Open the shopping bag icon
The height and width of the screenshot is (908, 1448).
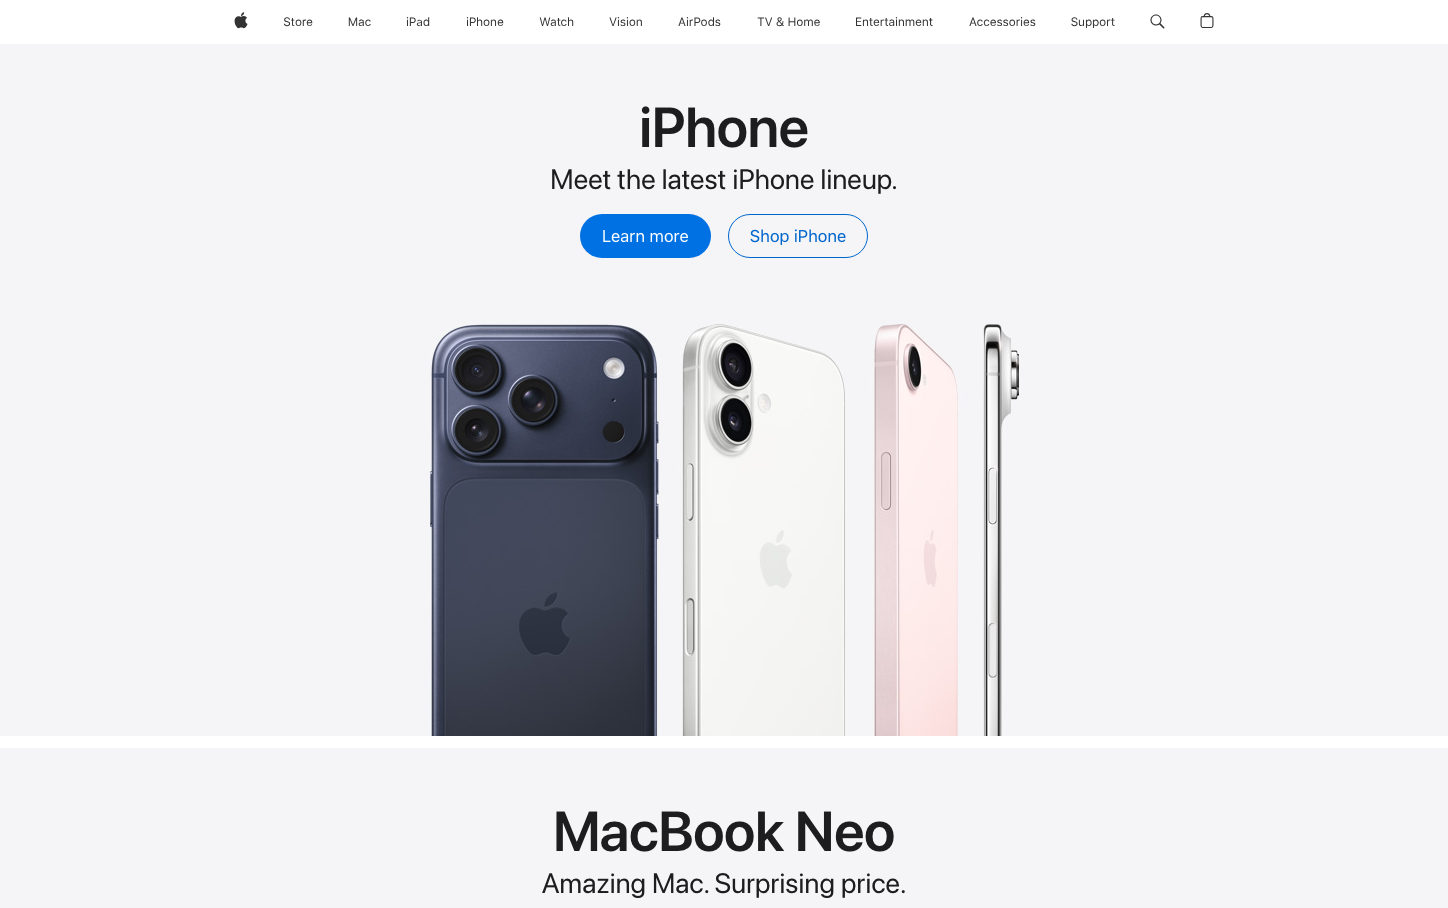point(1207,21)
